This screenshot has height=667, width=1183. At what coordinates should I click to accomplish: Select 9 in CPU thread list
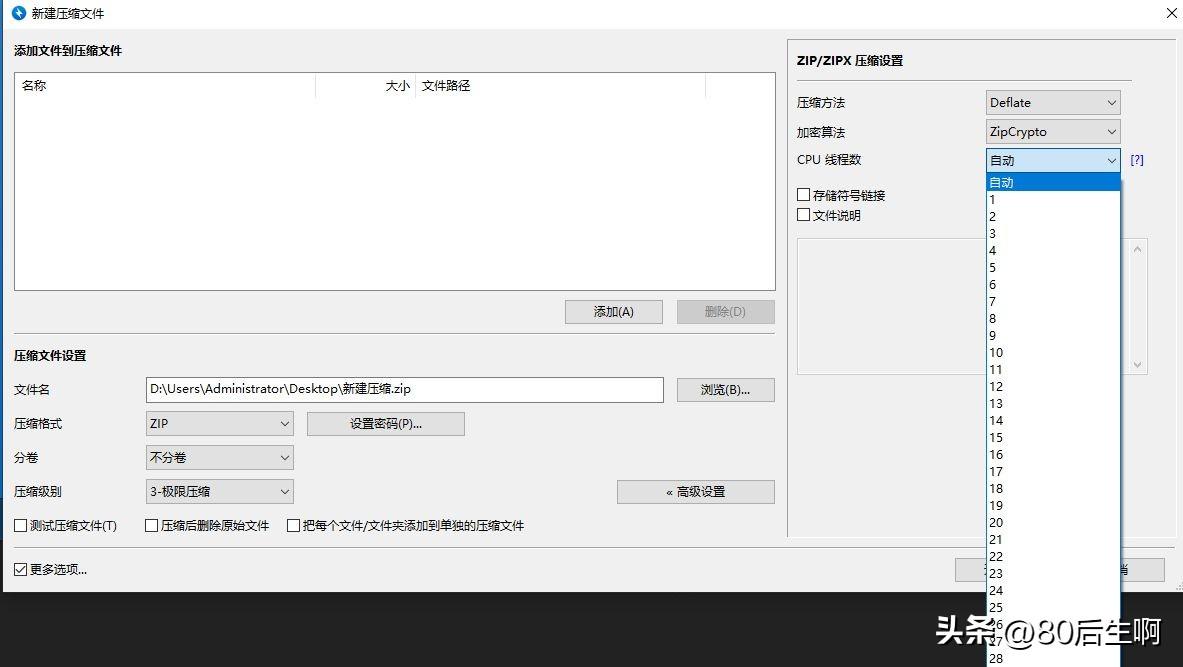(1053, 336)
